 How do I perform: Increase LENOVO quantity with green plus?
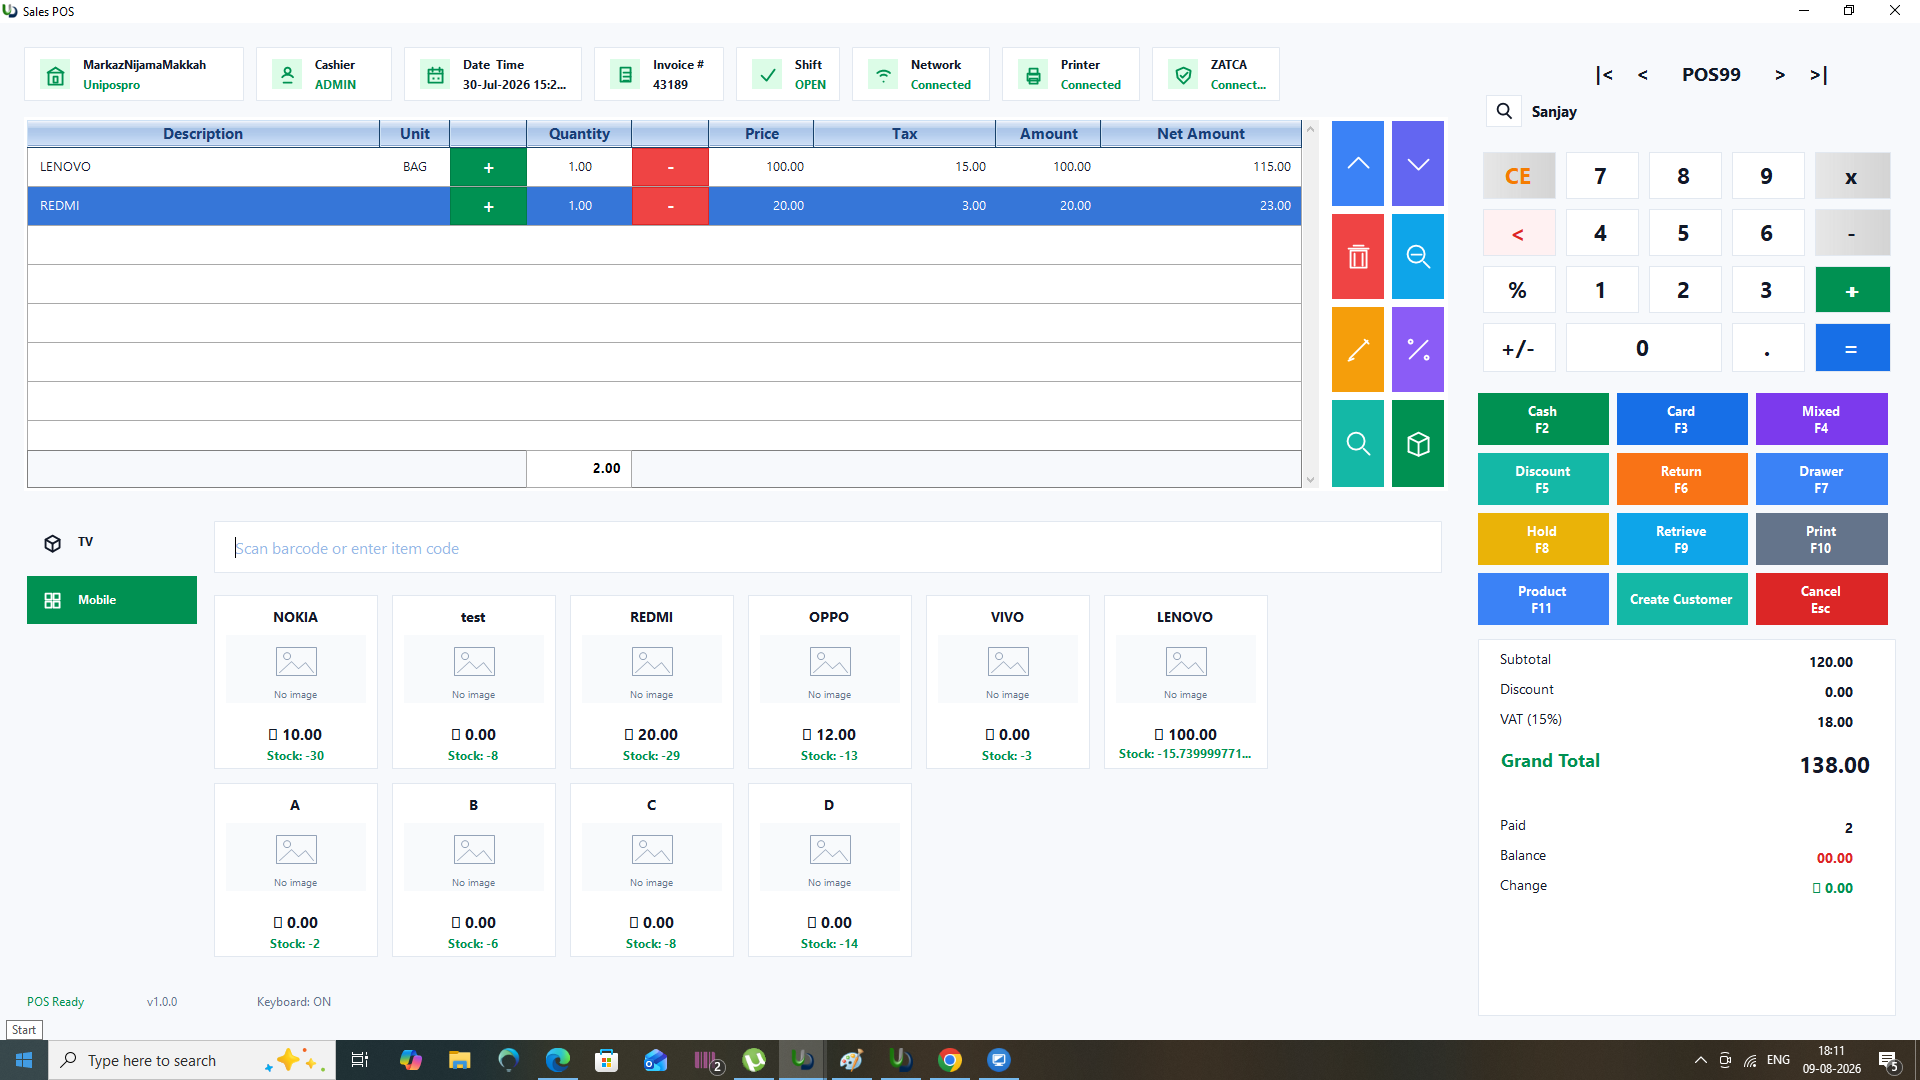coord(488,167)
